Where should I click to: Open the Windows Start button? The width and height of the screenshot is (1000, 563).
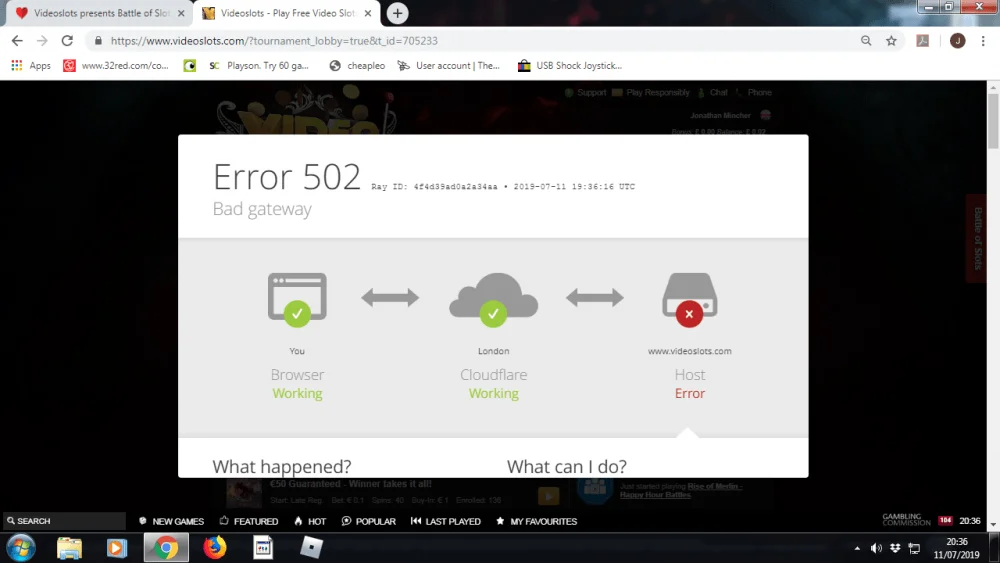[20, 548]
